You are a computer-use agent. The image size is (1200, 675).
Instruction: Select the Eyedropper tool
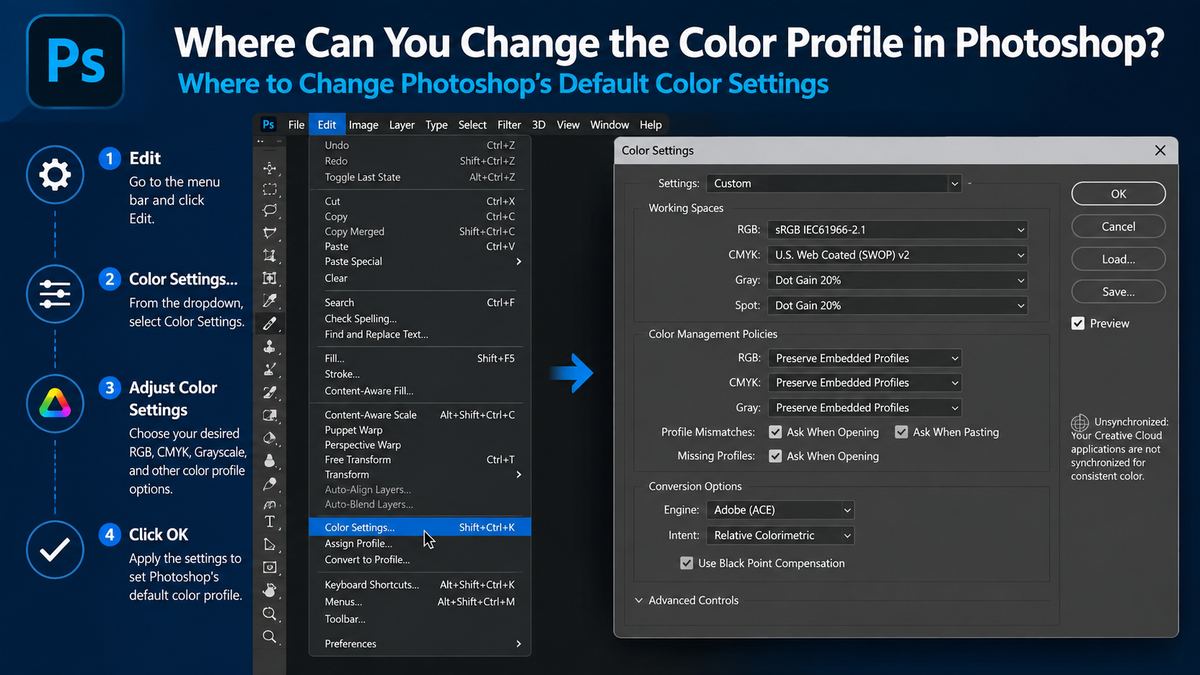click(269, 300)
